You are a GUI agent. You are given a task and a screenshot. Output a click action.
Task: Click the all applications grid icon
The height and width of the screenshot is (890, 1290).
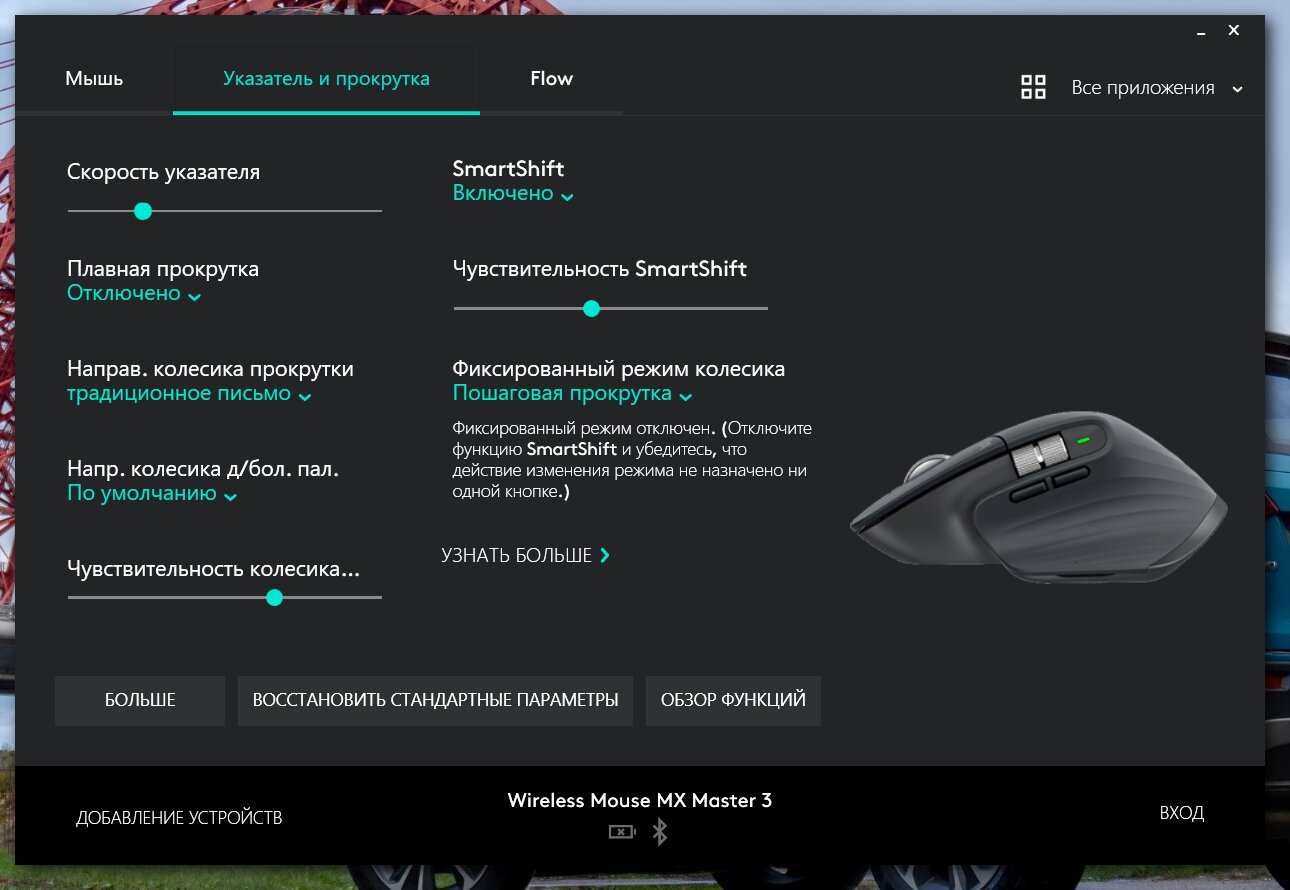[x=1033, y=87]
